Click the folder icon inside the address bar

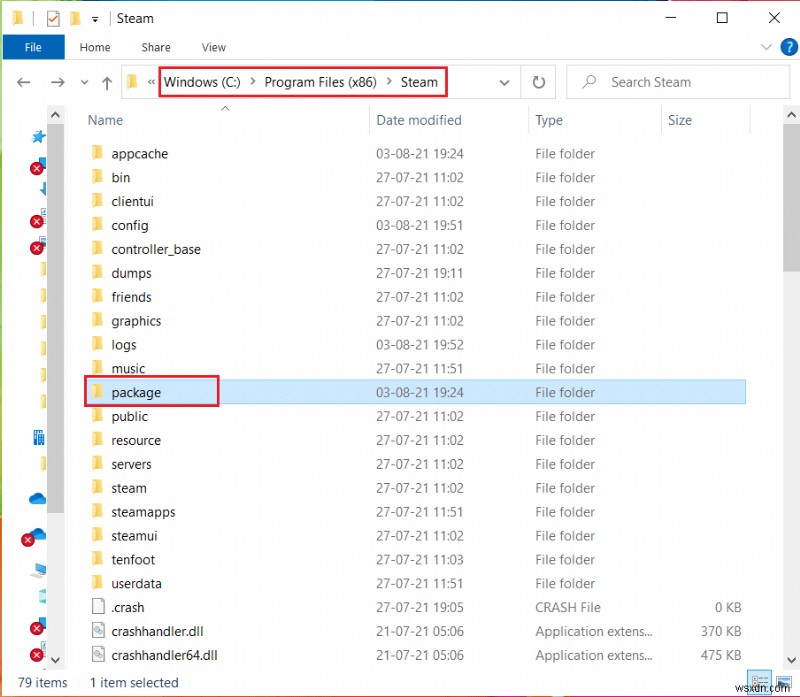[133, 82]
